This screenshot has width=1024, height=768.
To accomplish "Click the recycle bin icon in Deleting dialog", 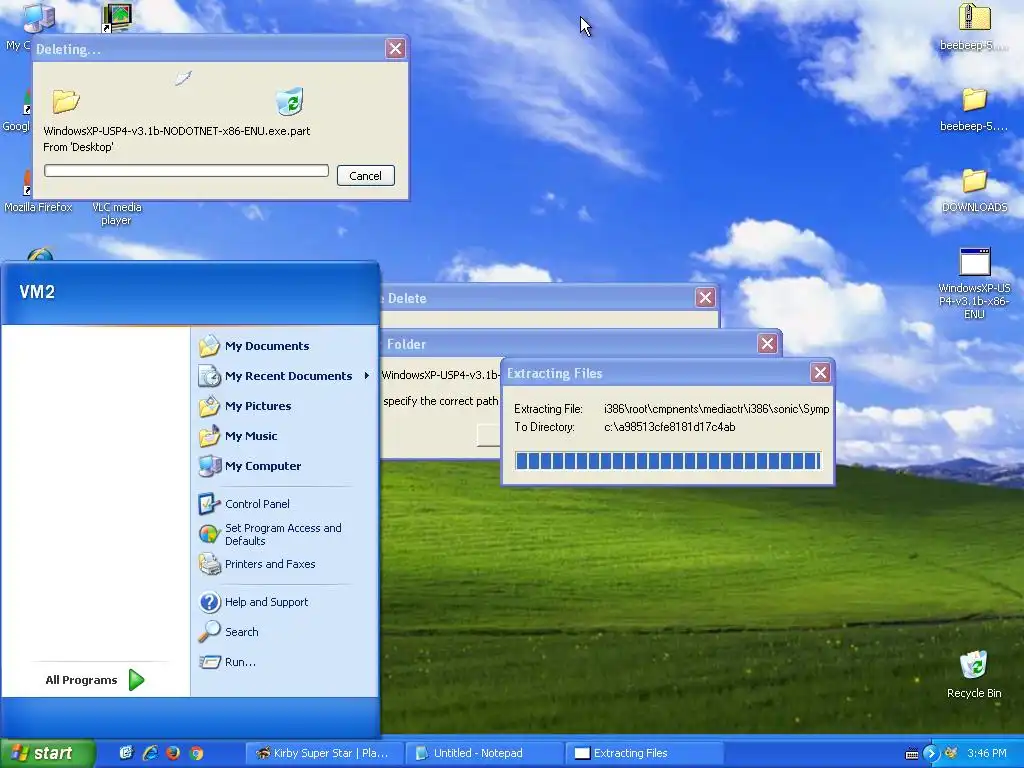I will (x=290, y=101).
